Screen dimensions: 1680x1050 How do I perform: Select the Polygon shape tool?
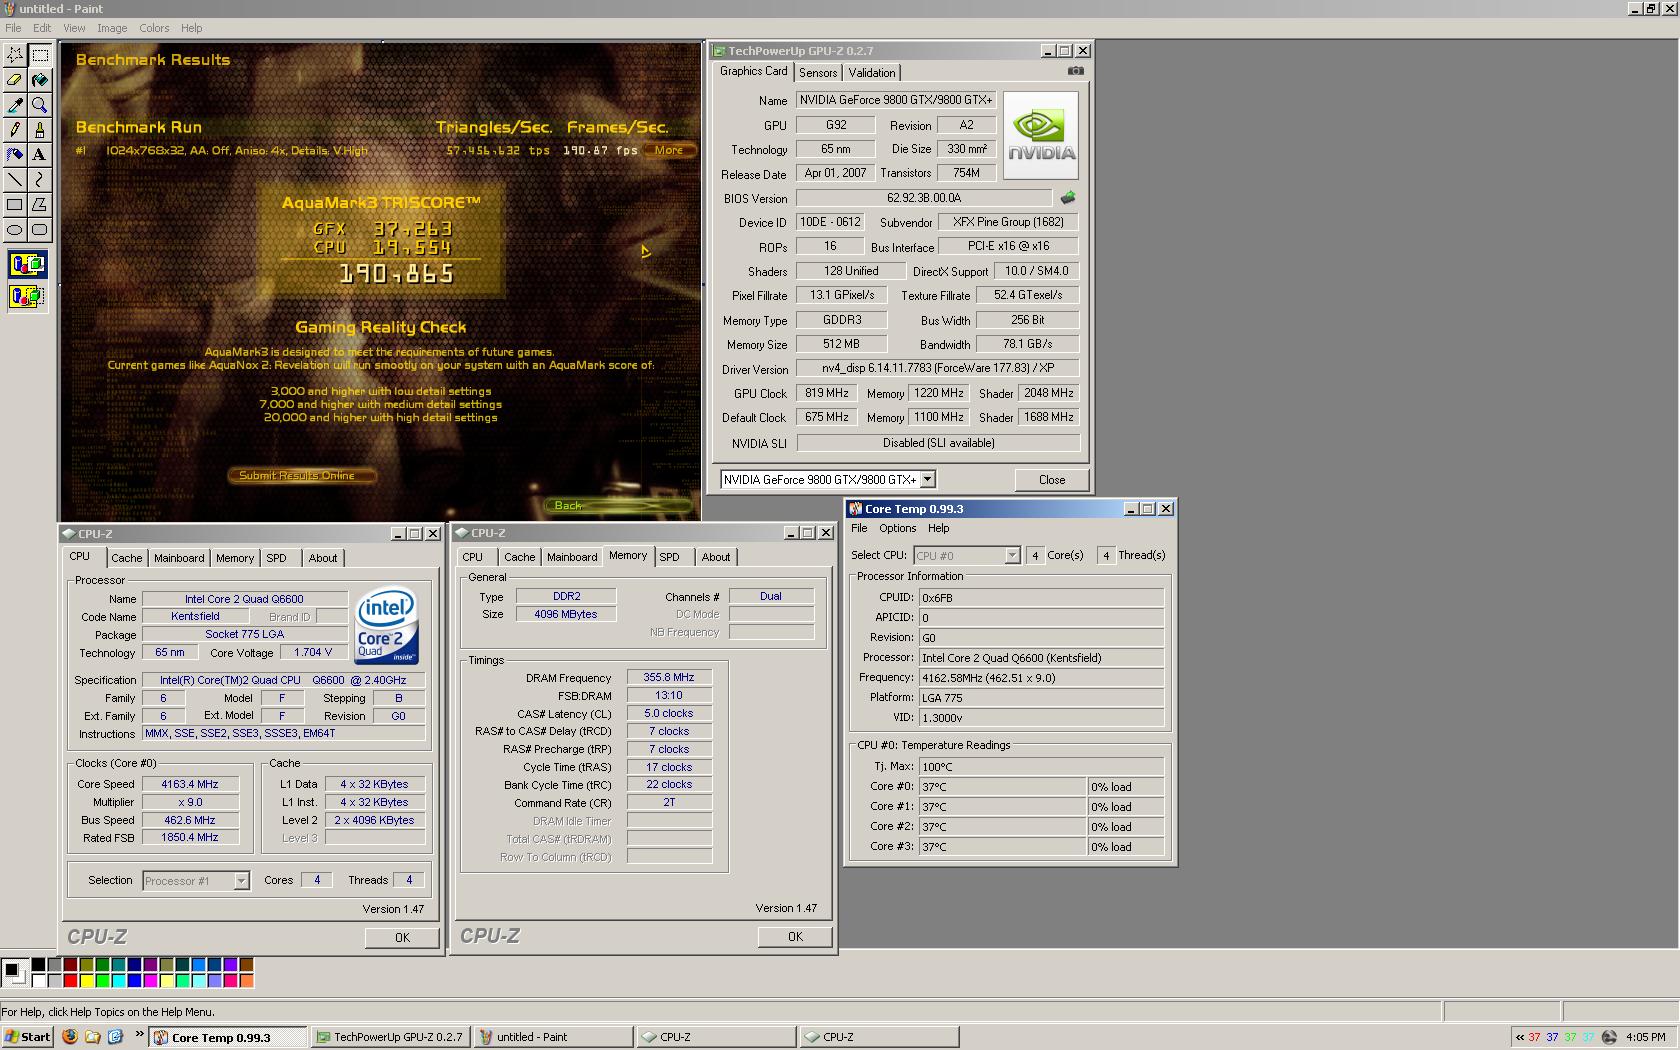pyautogui.click(x=40, y=205)
